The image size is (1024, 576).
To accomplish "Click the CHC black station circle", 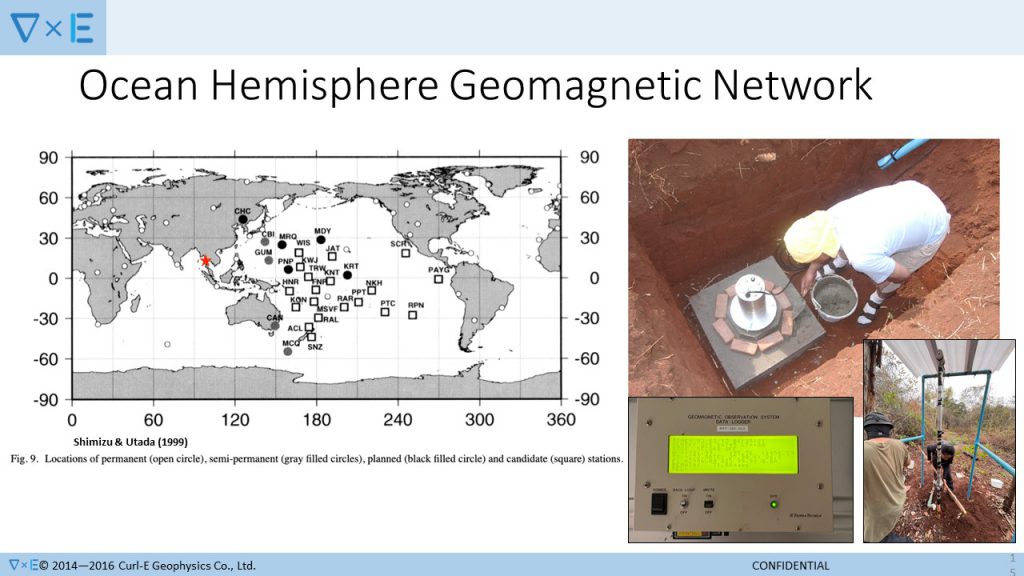I will coord(243,219).
